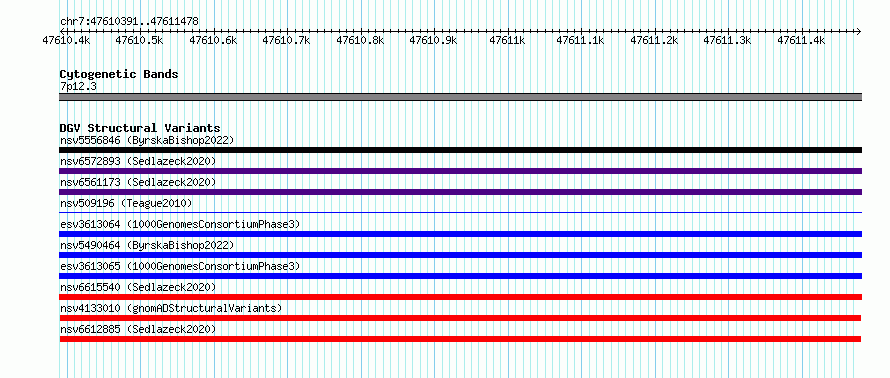
Task: Open nsv6615540 (Sedlazeck2020) variant label
Action: pos(138,287)
